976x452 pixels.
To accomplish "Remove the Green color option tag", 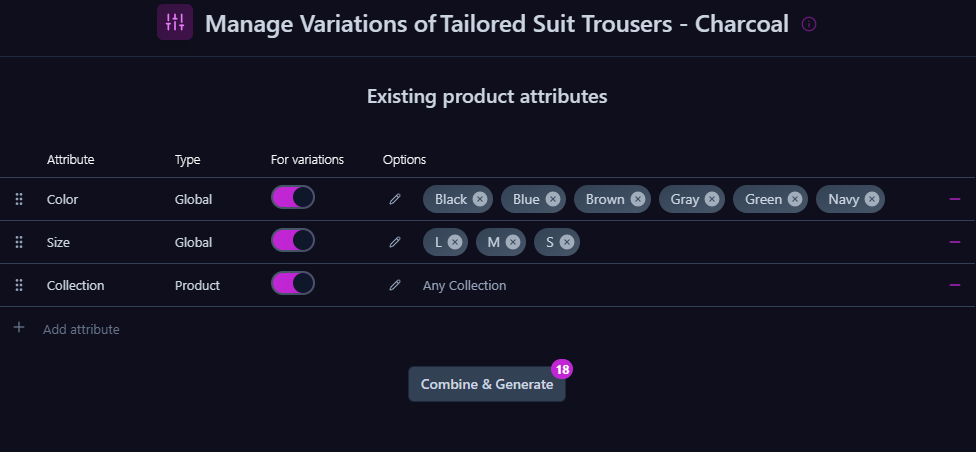I will pos(795,199).
